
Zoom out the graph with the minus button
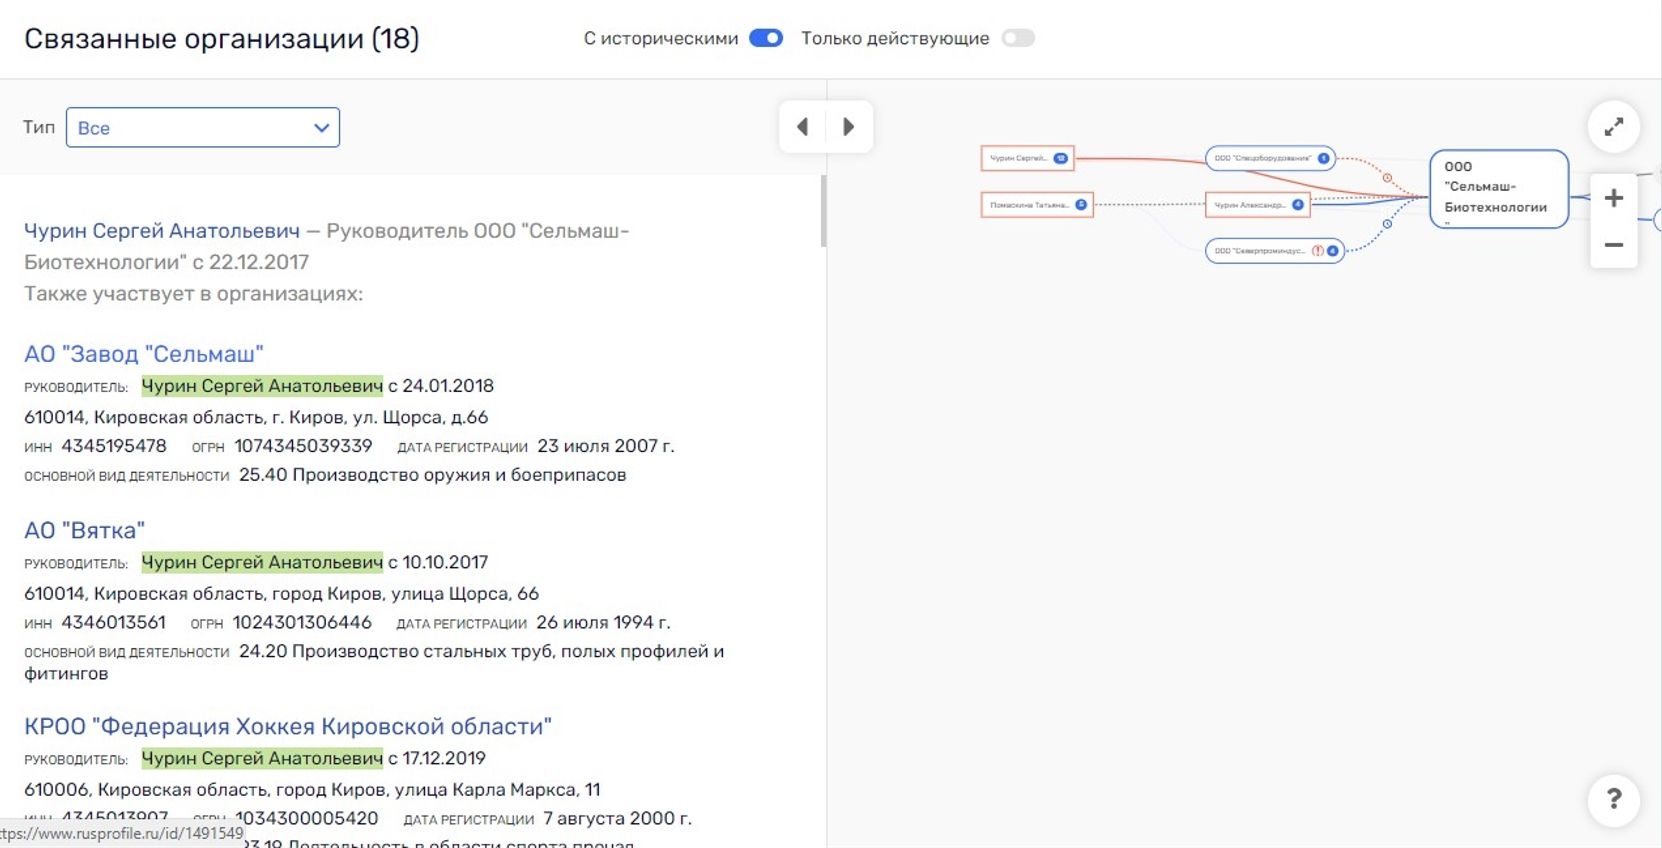point(1613,245)
